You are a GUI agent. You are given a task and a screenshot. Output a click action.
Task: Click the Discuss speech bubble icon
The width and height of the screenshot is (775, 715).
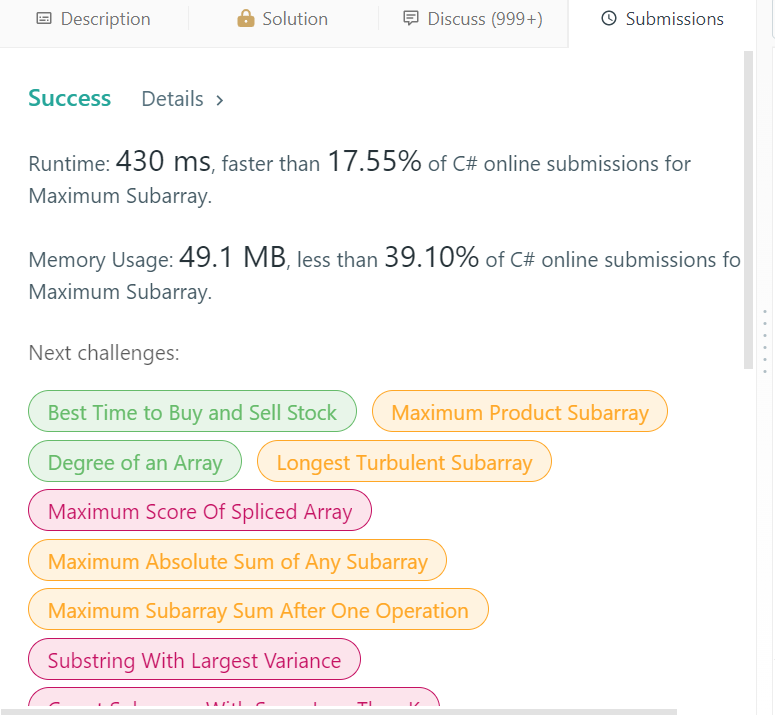pyautogui.click(x=411, y=18)
